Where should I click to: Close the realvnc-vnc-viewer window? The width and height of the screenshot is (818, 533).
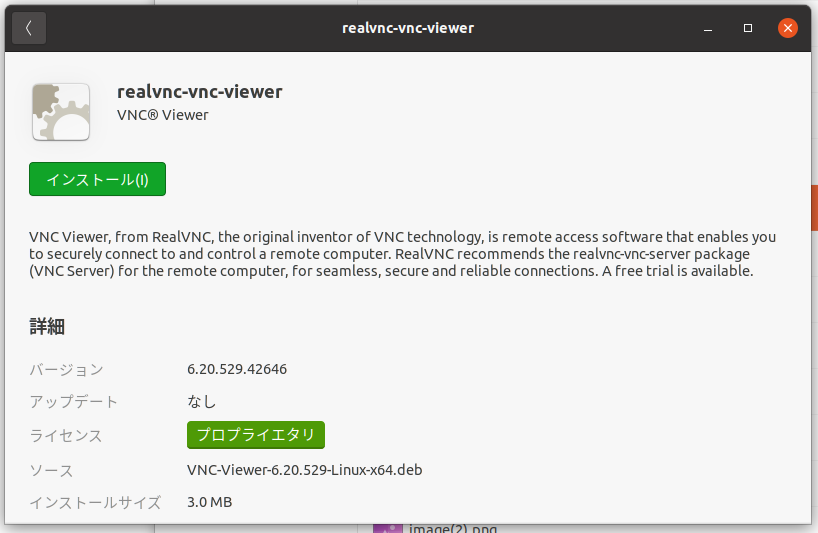point(788,28)
